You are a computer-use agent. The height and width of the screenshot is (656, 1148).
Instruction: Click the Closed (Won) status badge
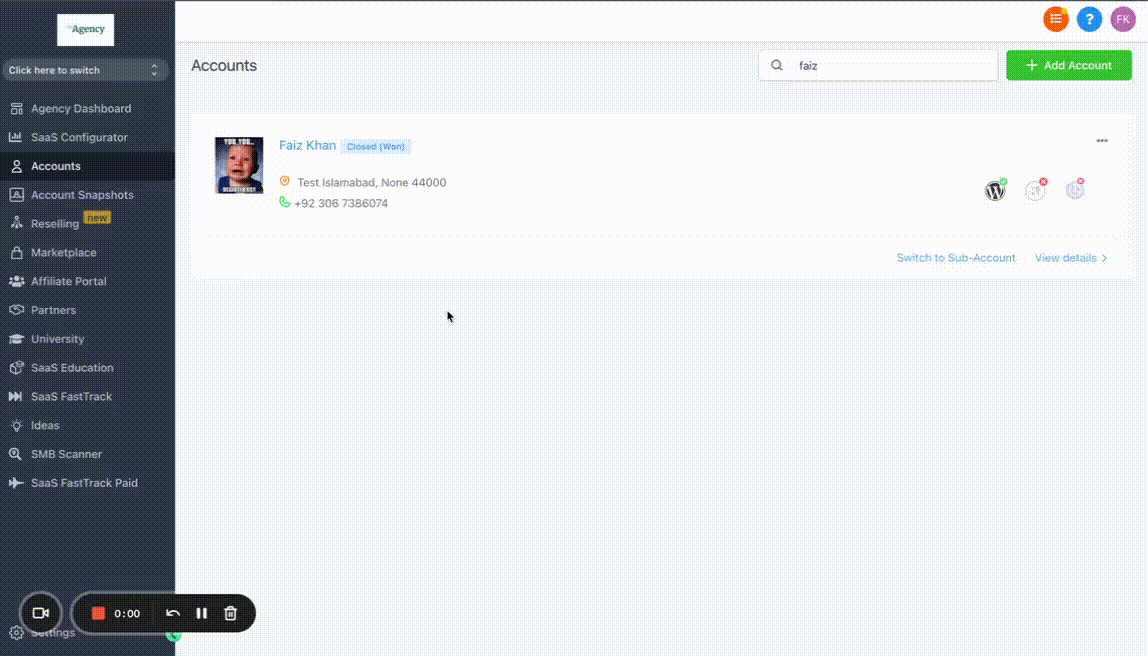pyautogui.click(x=376, y=146)
